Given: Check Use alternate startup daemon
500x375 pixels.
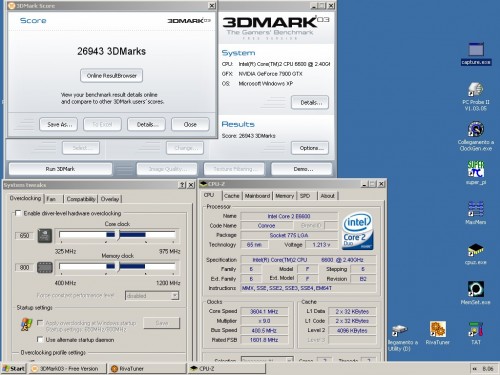Looking at the screenshot, I should [40, 339].
